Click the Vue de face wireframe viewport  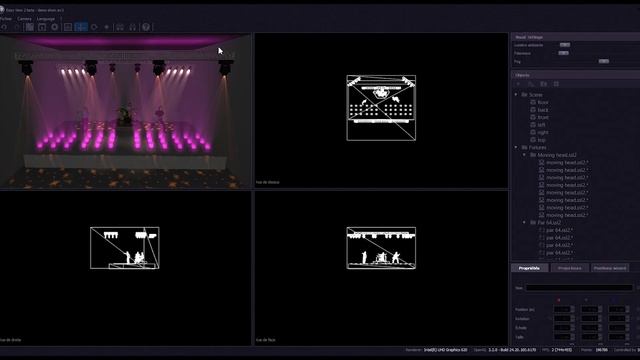click(381, 268)
